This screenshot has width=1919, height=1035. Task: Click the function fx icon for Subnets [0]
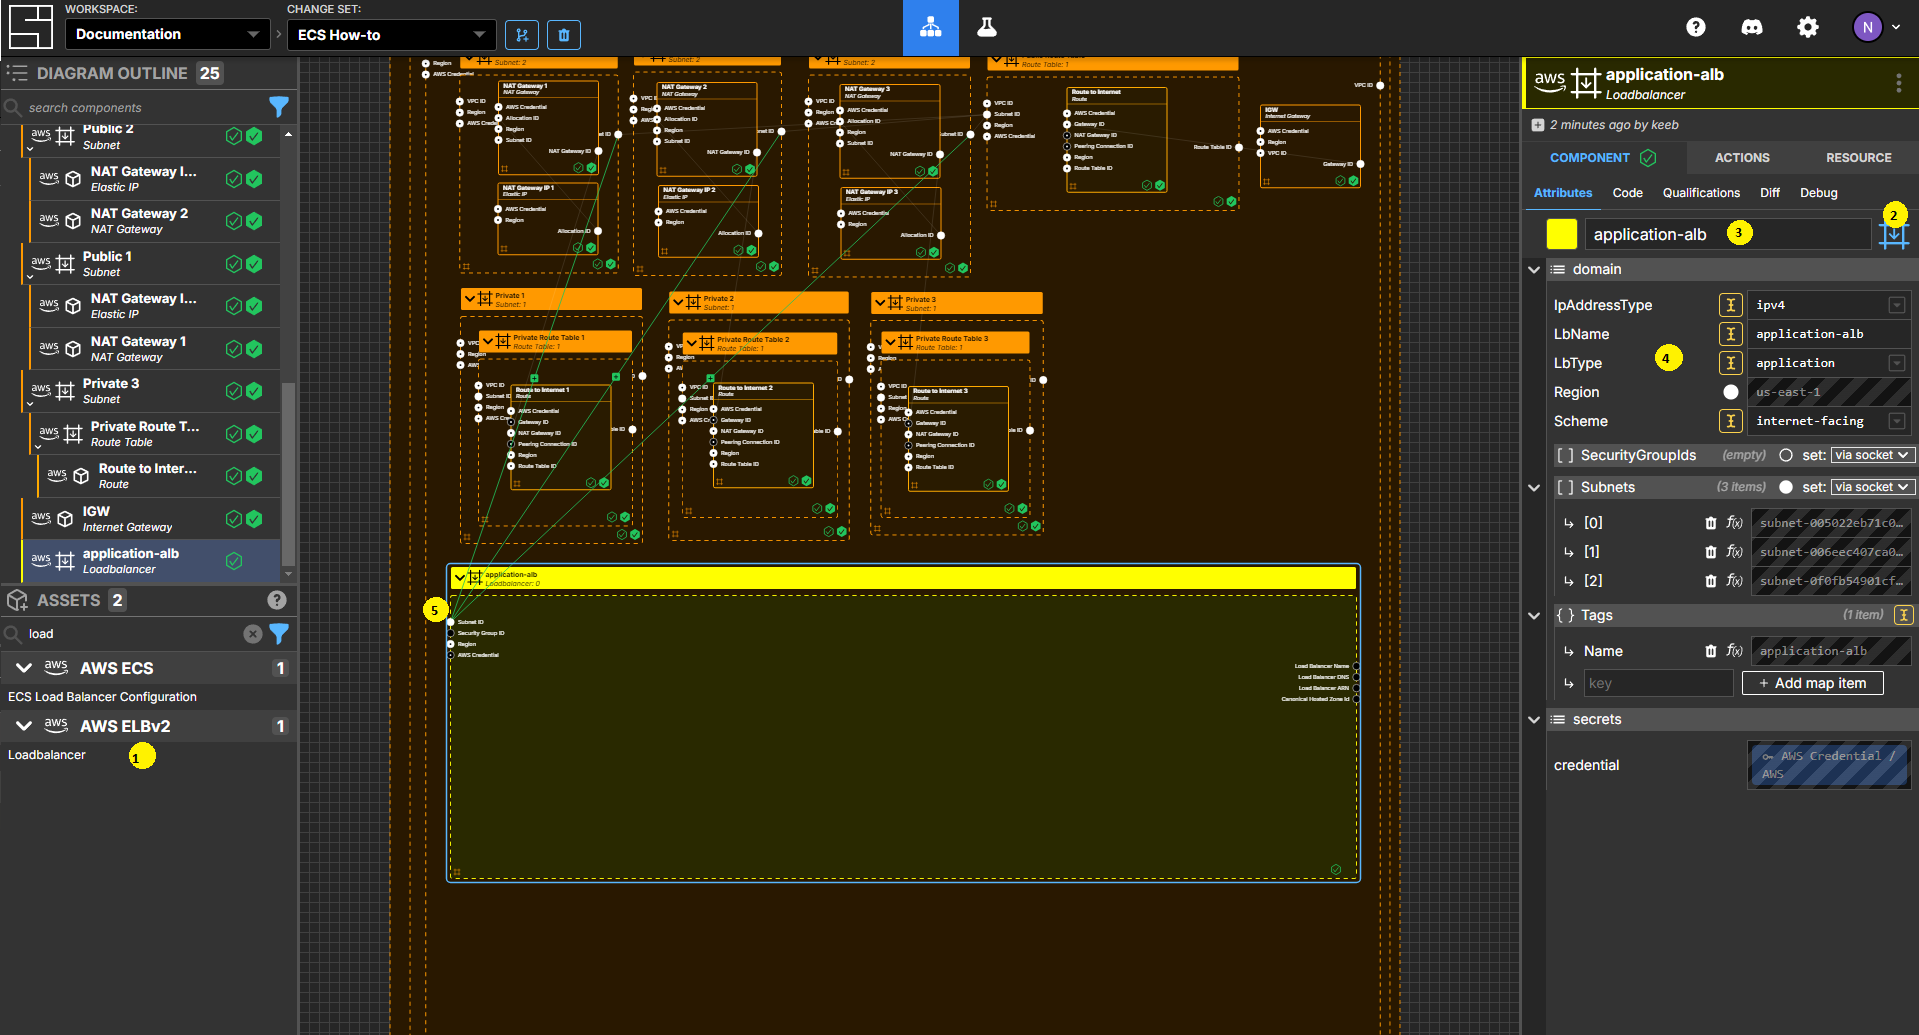tap(1734, 523)
